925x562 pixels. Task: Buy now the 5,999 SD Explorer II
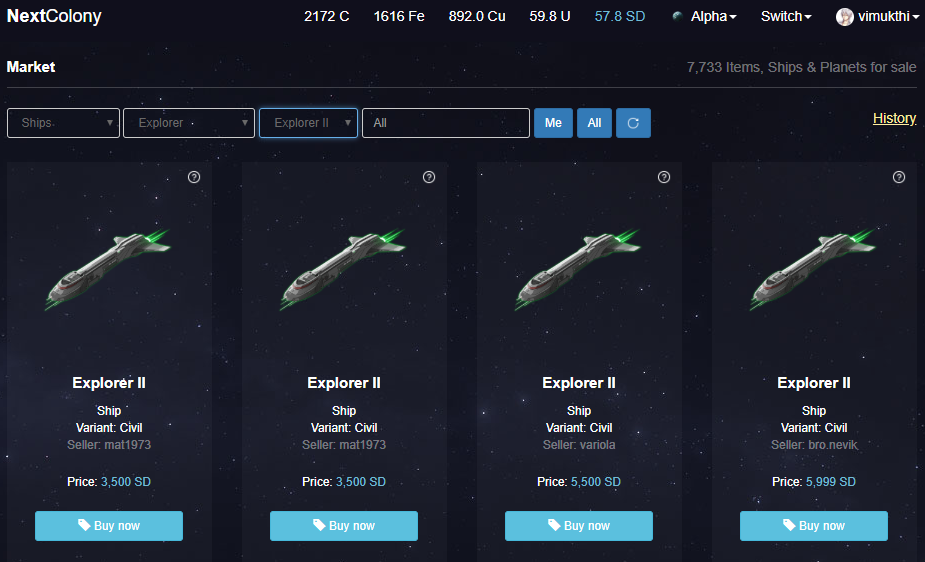click(814, 525)
